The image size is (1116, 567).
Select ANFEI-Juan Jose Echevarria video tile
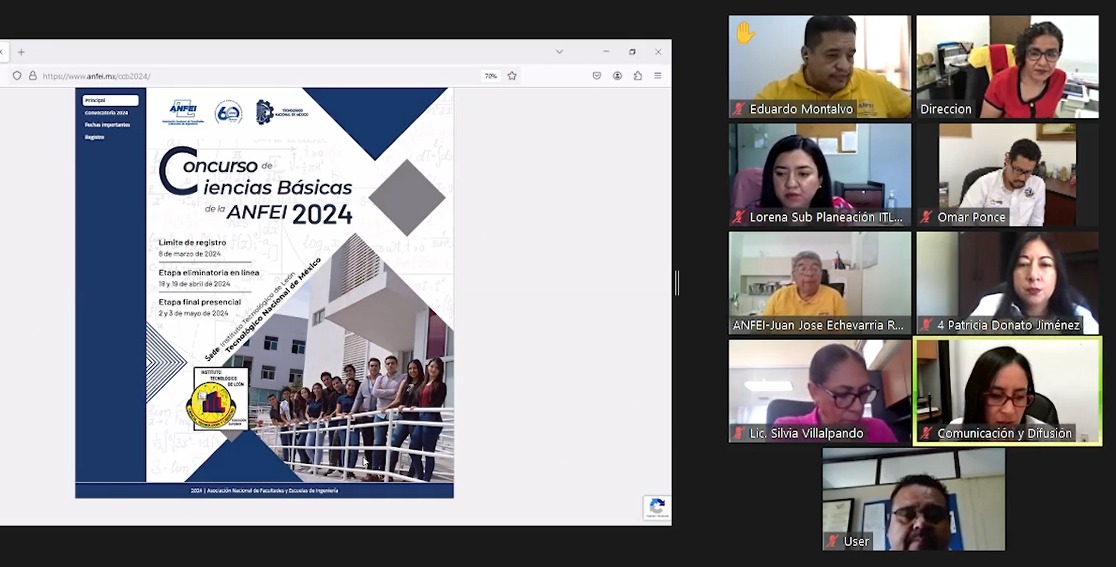point(820,283)
